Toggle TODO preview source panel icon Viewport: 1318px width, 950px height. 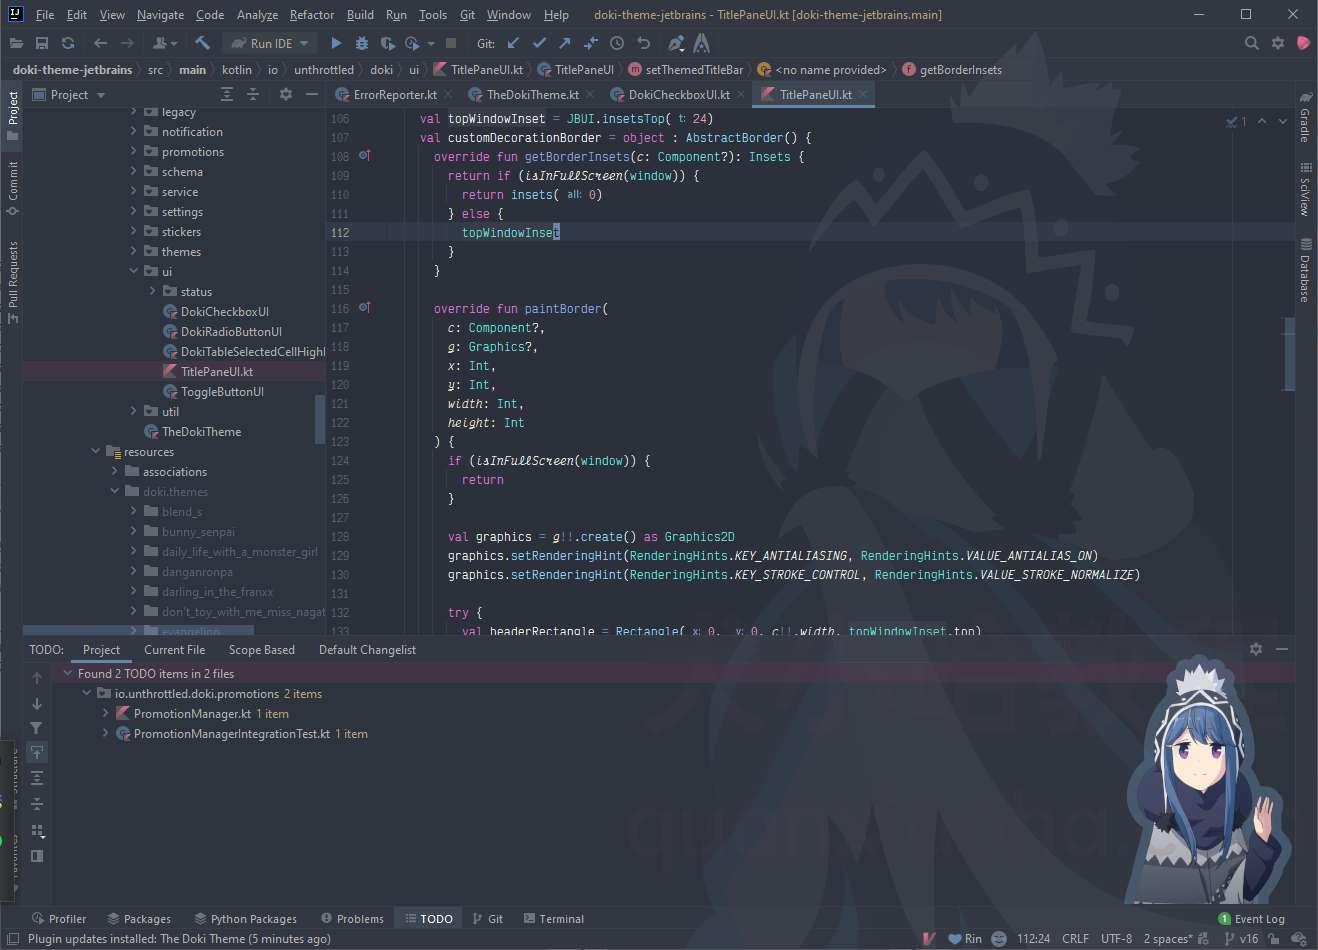click(37, 856)
